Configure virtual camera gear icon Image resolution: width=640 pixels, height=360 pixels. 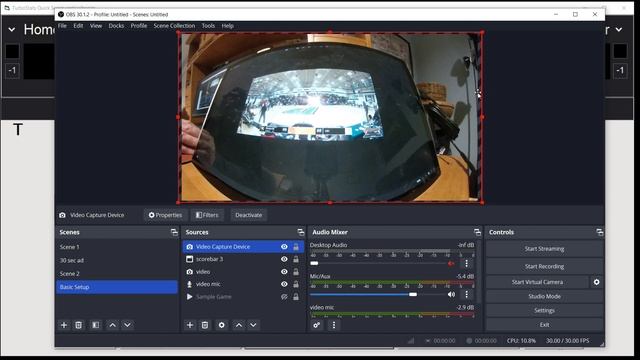[596, 282]
